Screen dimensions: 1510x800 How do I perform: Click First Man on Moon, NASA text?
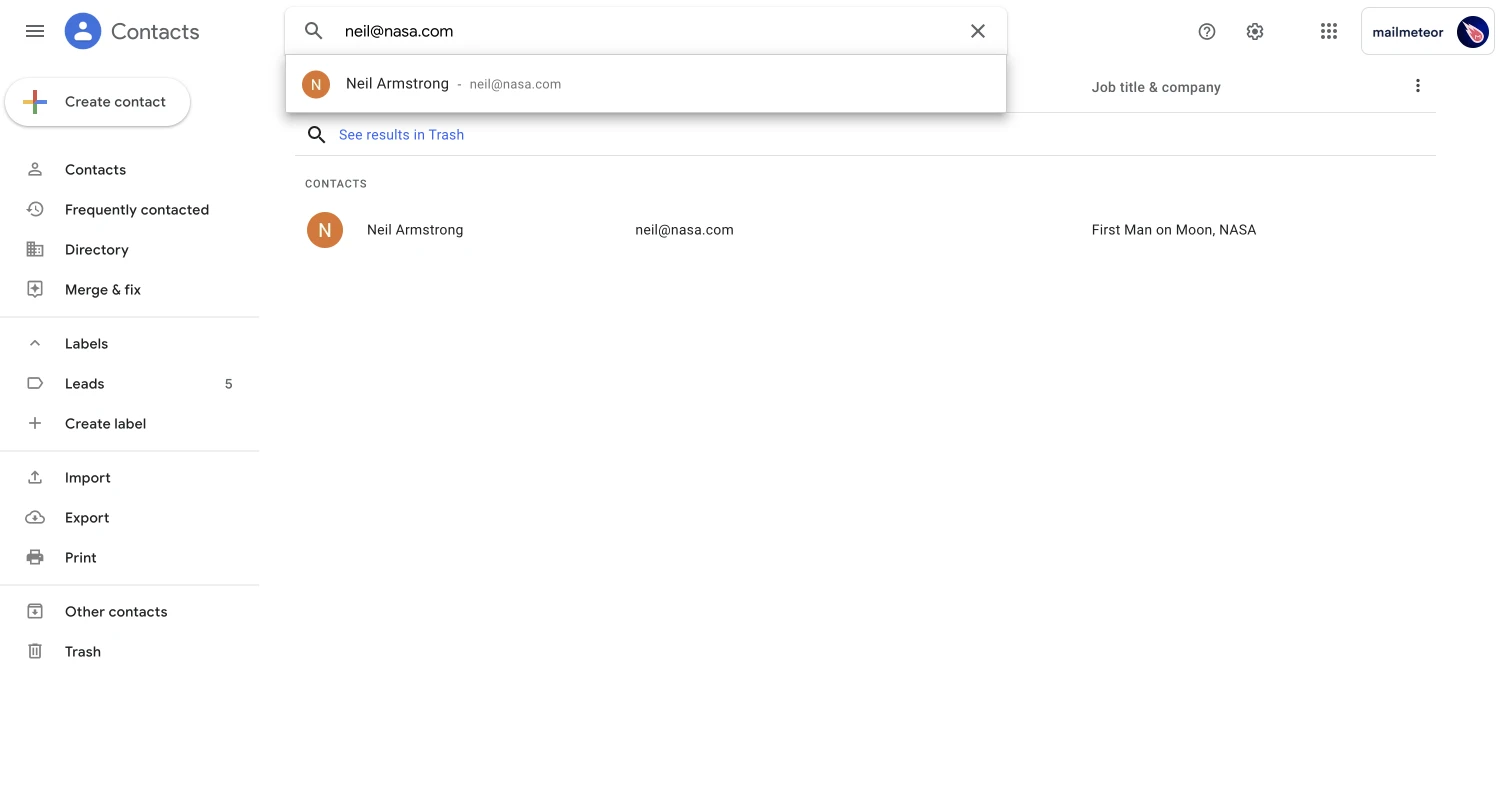pyautogui.click(x=1174, y=230)
